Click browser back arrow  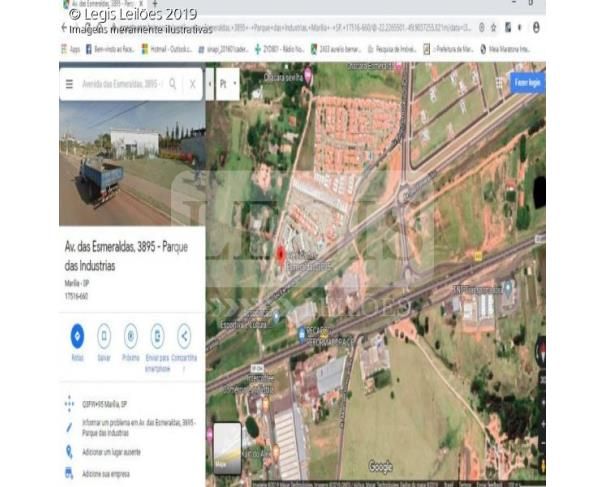coord(64,27)
